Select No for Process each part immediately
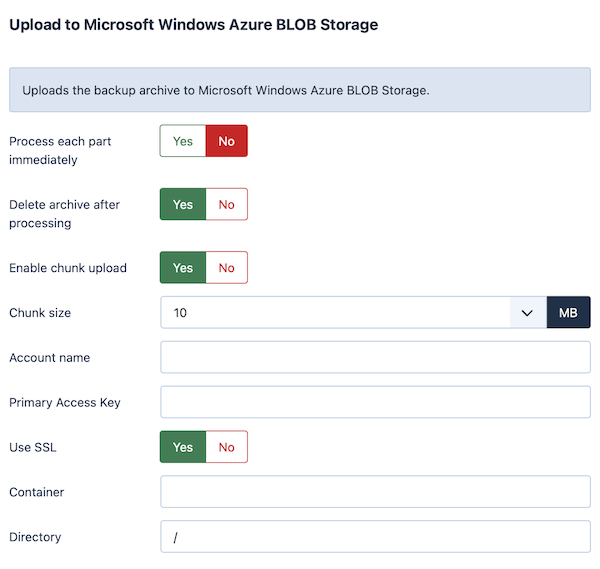This screenshot has width=600, height=569. 227,141
